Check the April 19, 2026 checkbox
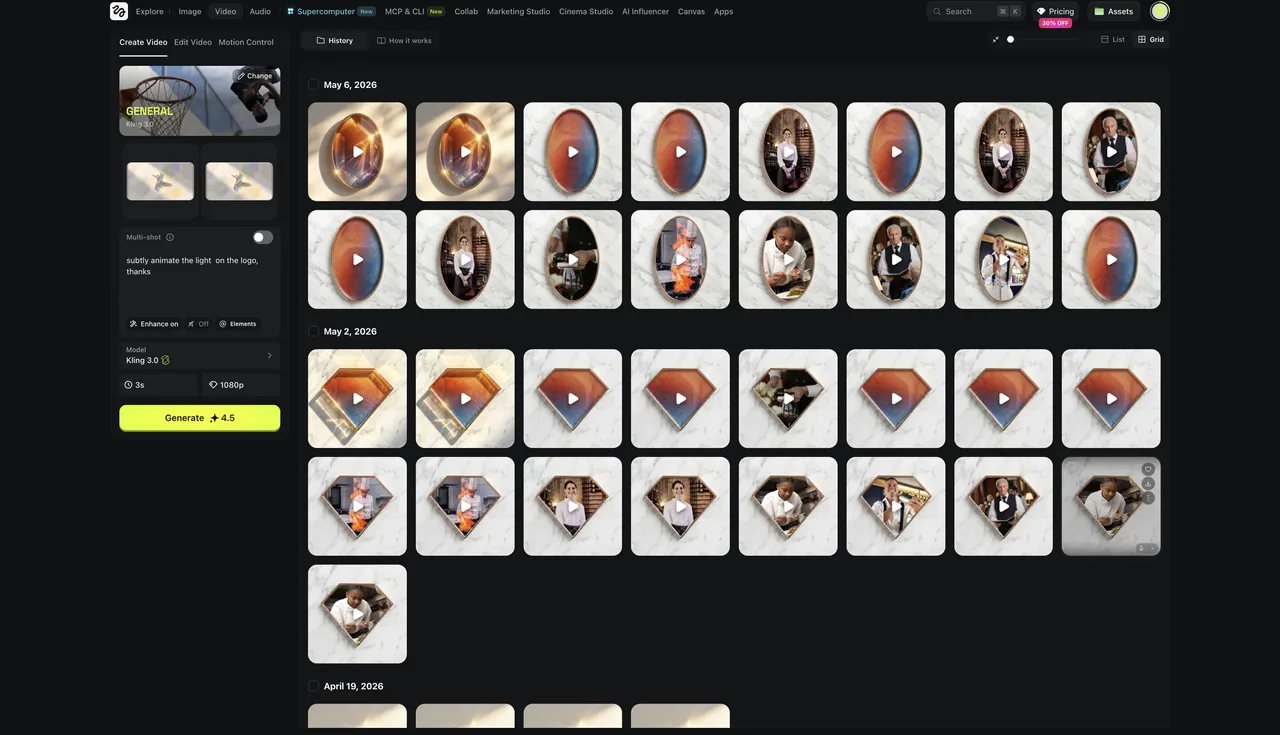1280x735 pixels. click(314, 686)
